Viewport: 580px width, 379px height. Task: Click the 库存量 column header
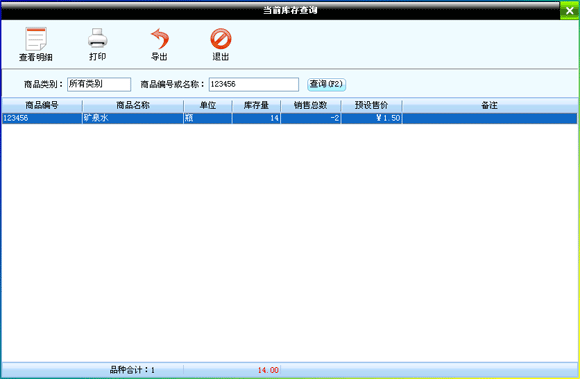[x=256, y=105]
